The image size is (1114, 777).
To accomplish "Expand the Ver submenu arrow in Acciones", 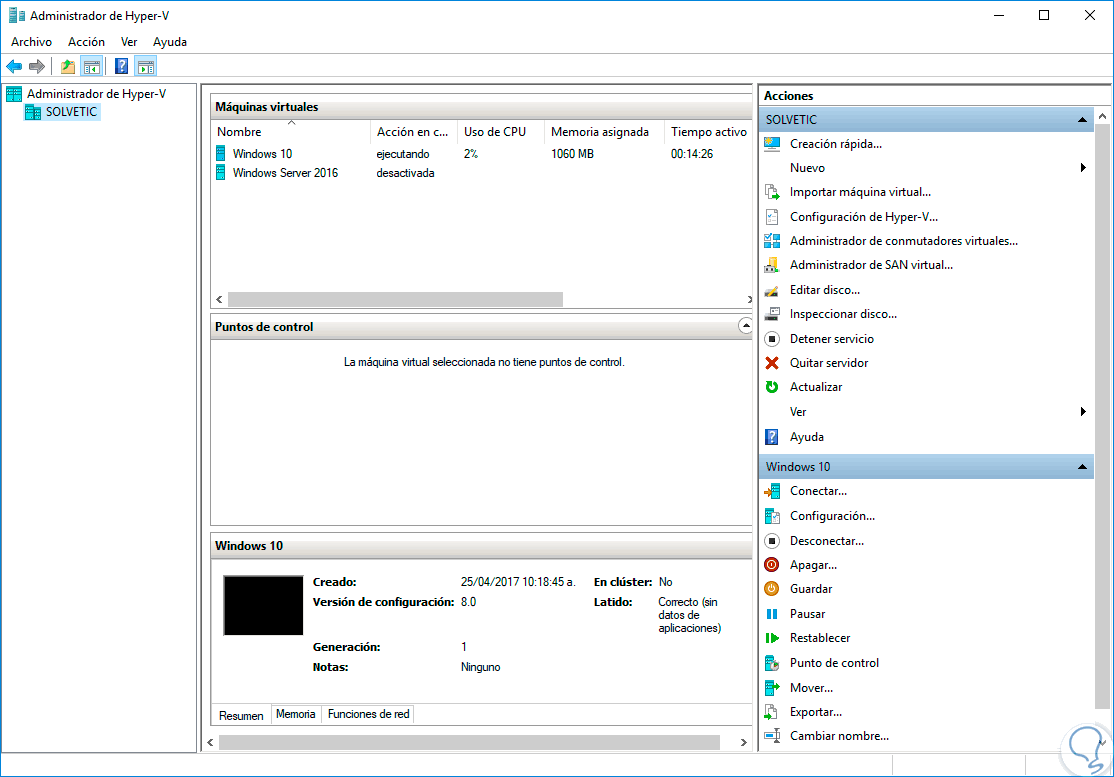I will click(1083, 412).
